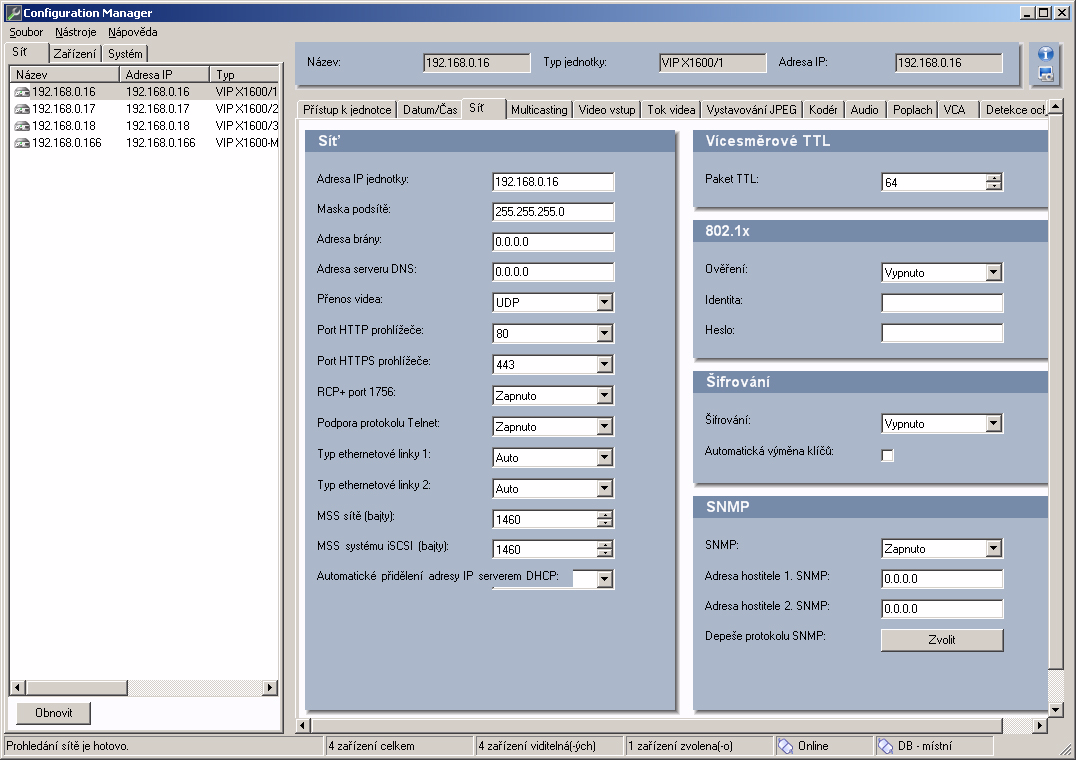Open the Port HTTPS prohlížeče dropdown
Image resolution: width=1076 pixels, height=760 pixels.
tap(604, 364)
